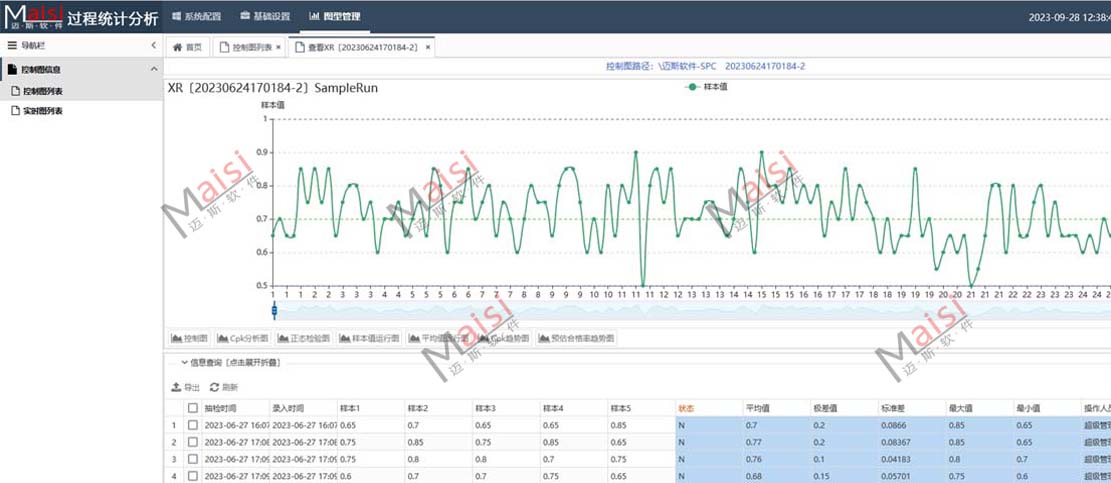The image size is (1111, 483).
Task: Open 实时图列表 in the sidebar
Action: (42, 111)
